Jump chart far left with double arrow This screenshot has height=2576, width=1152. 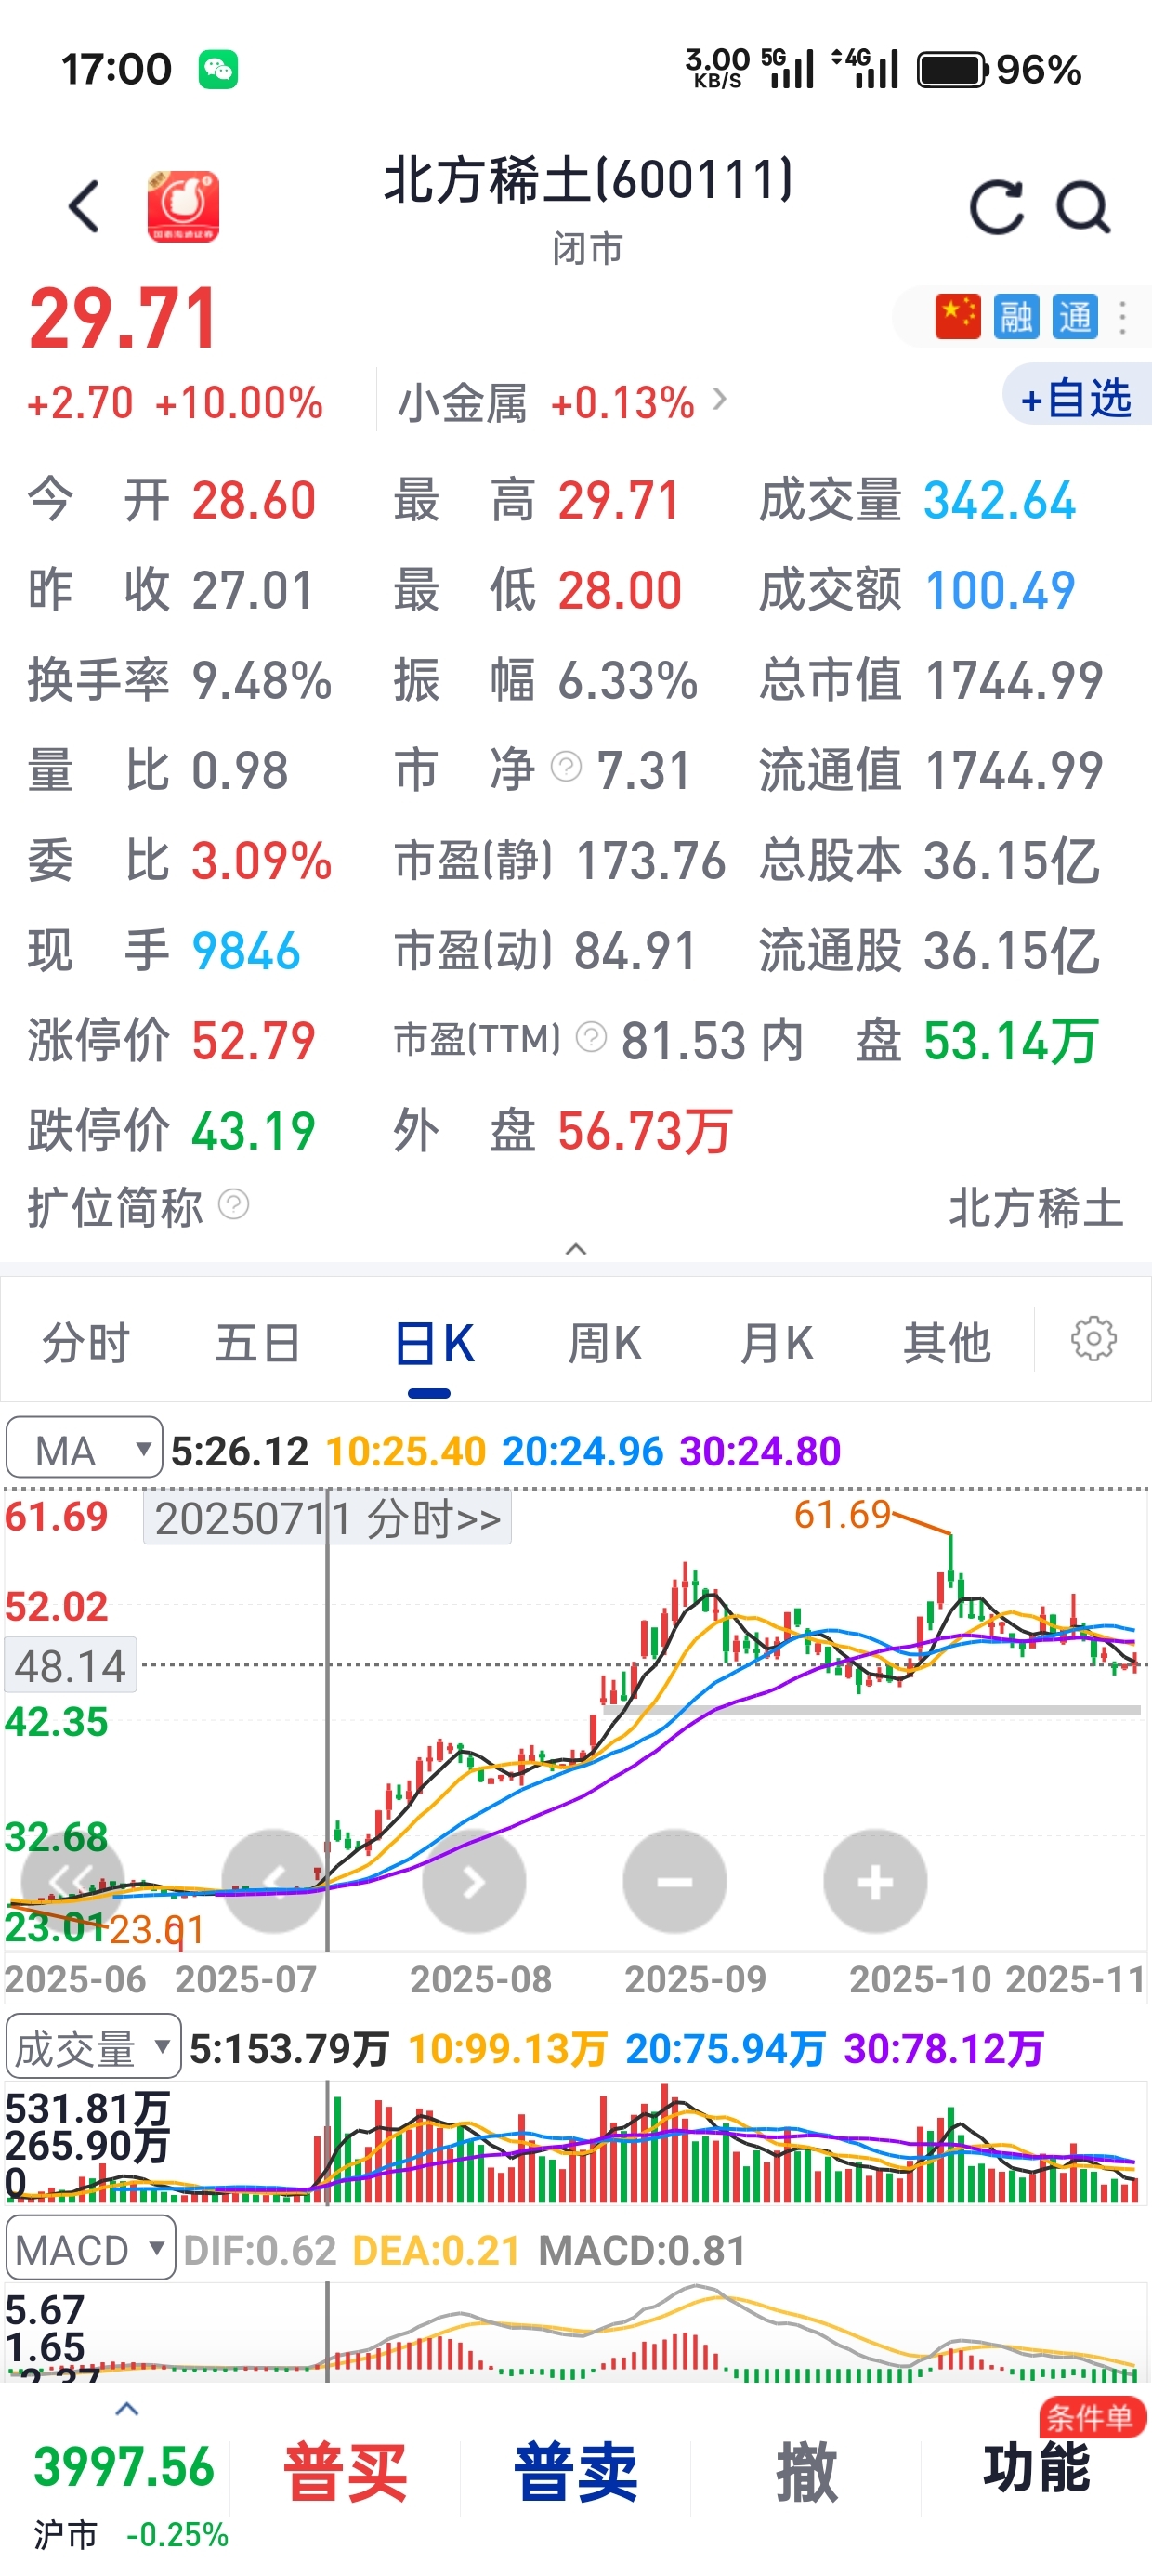coord(72,1881)
